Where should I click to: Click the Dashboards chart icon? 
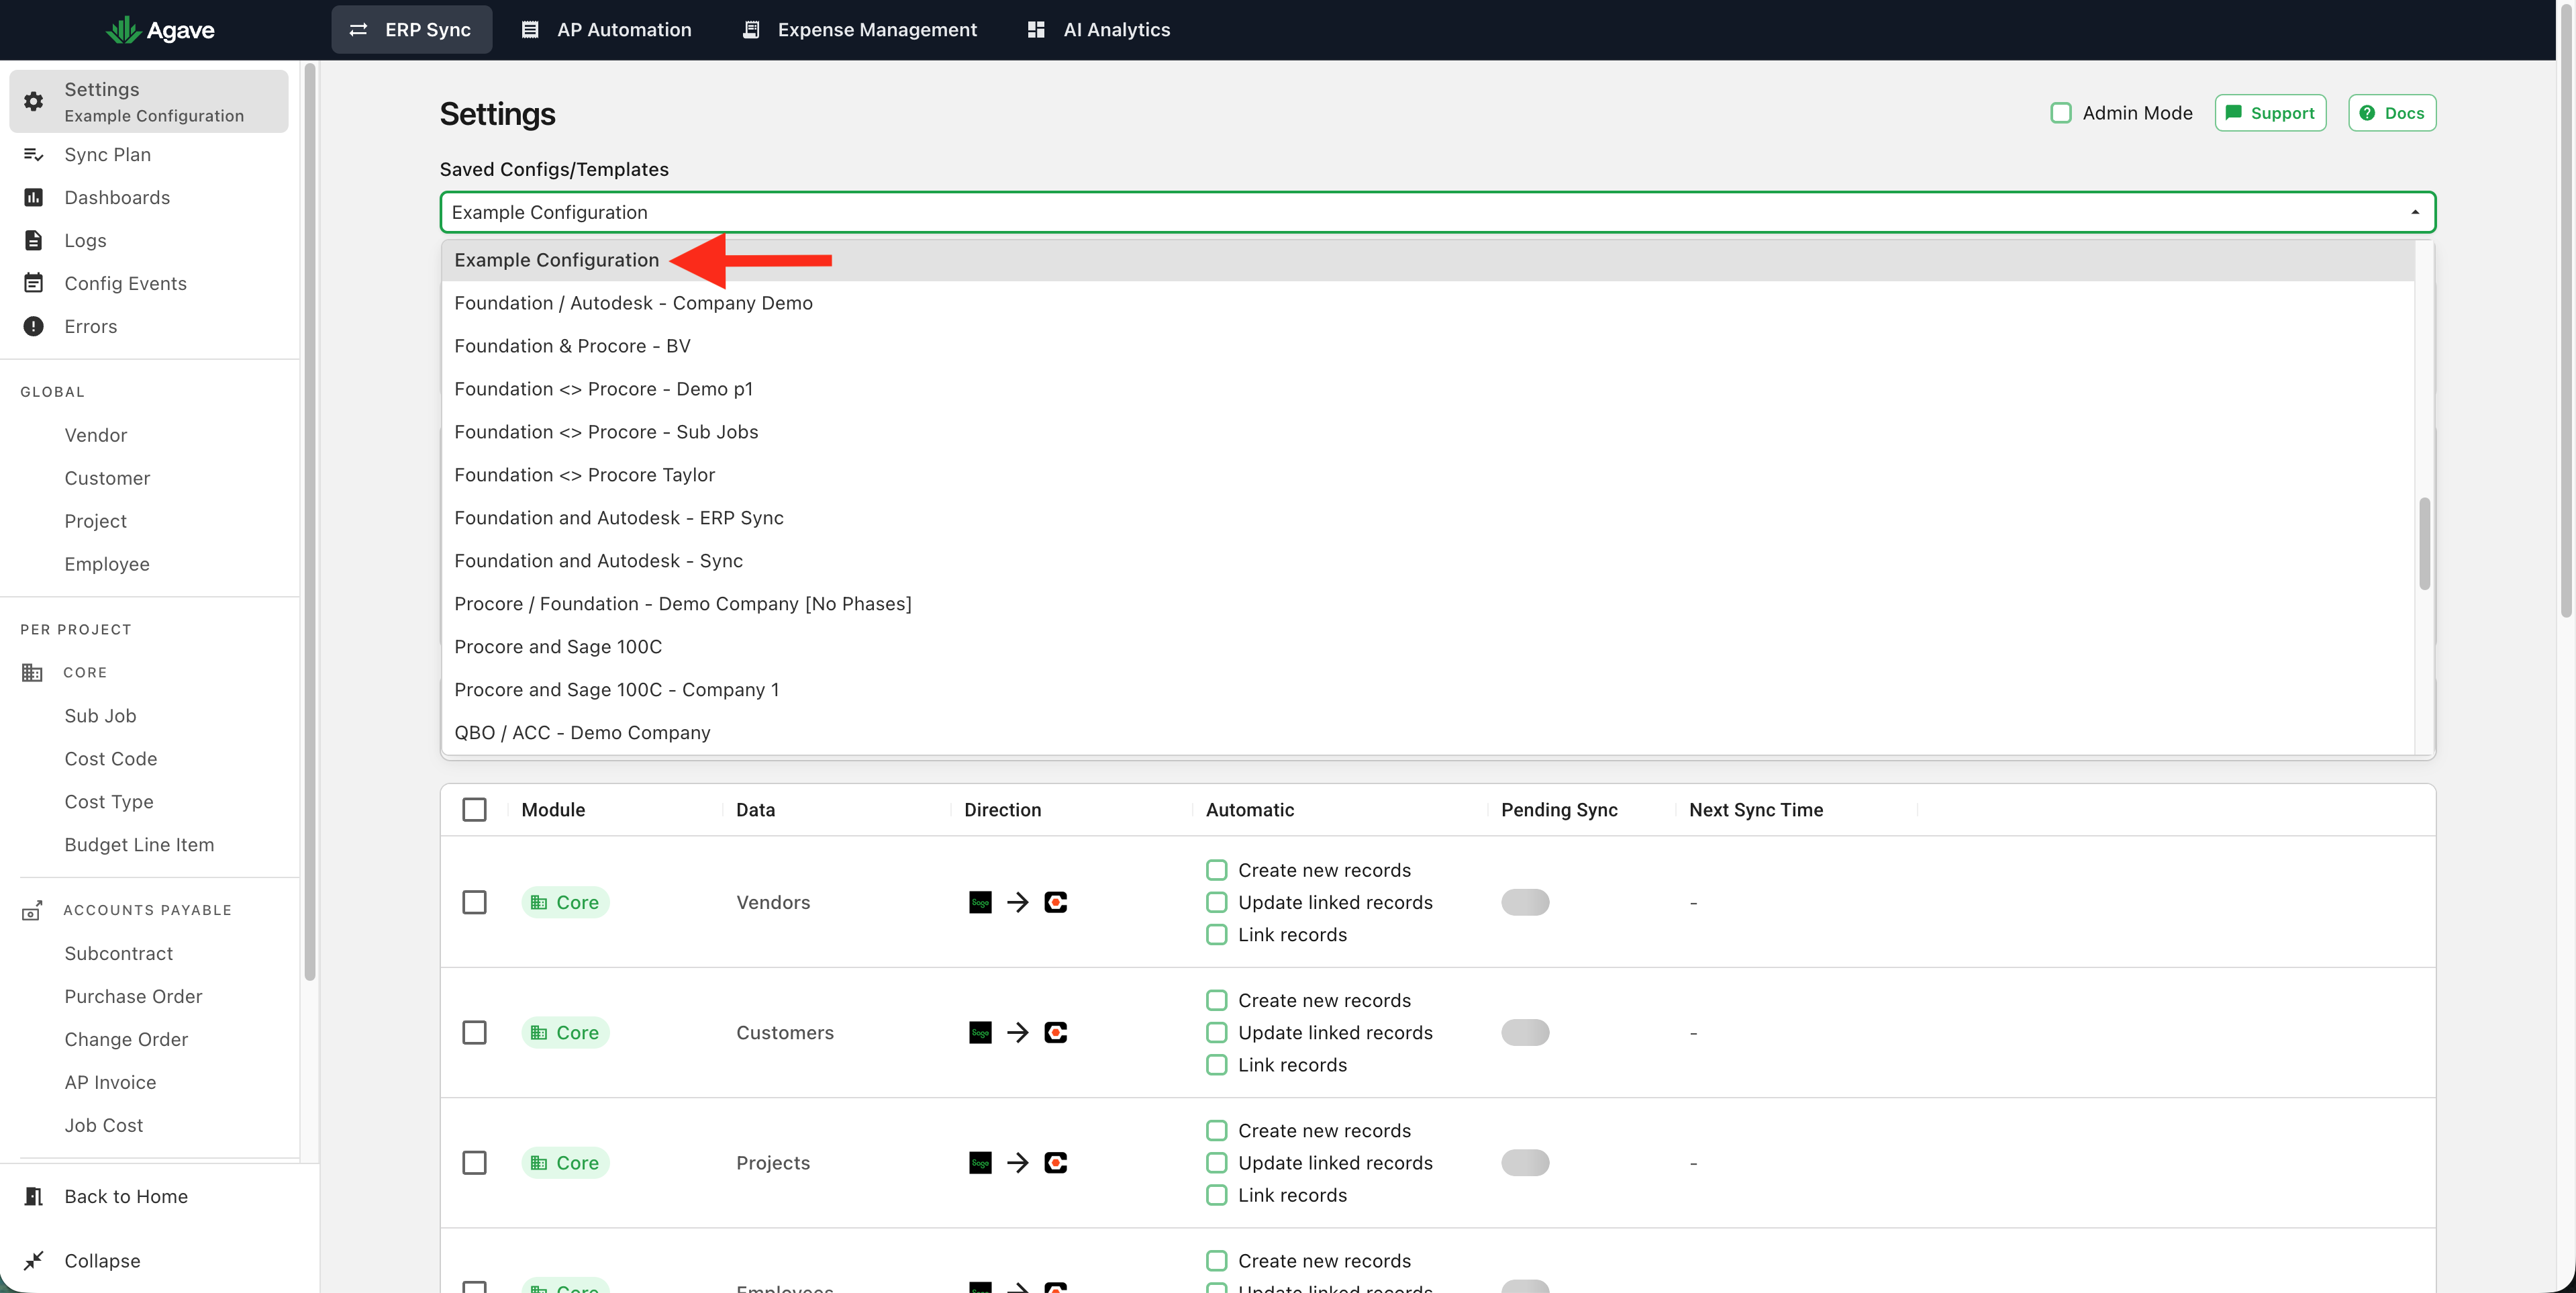[x=33, y=197]
